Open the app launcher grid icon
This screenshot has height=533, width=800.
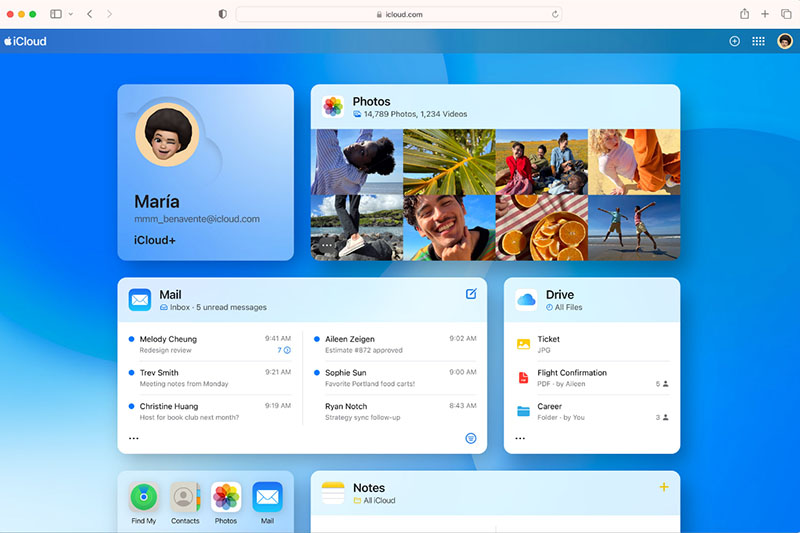click(759, 41)
